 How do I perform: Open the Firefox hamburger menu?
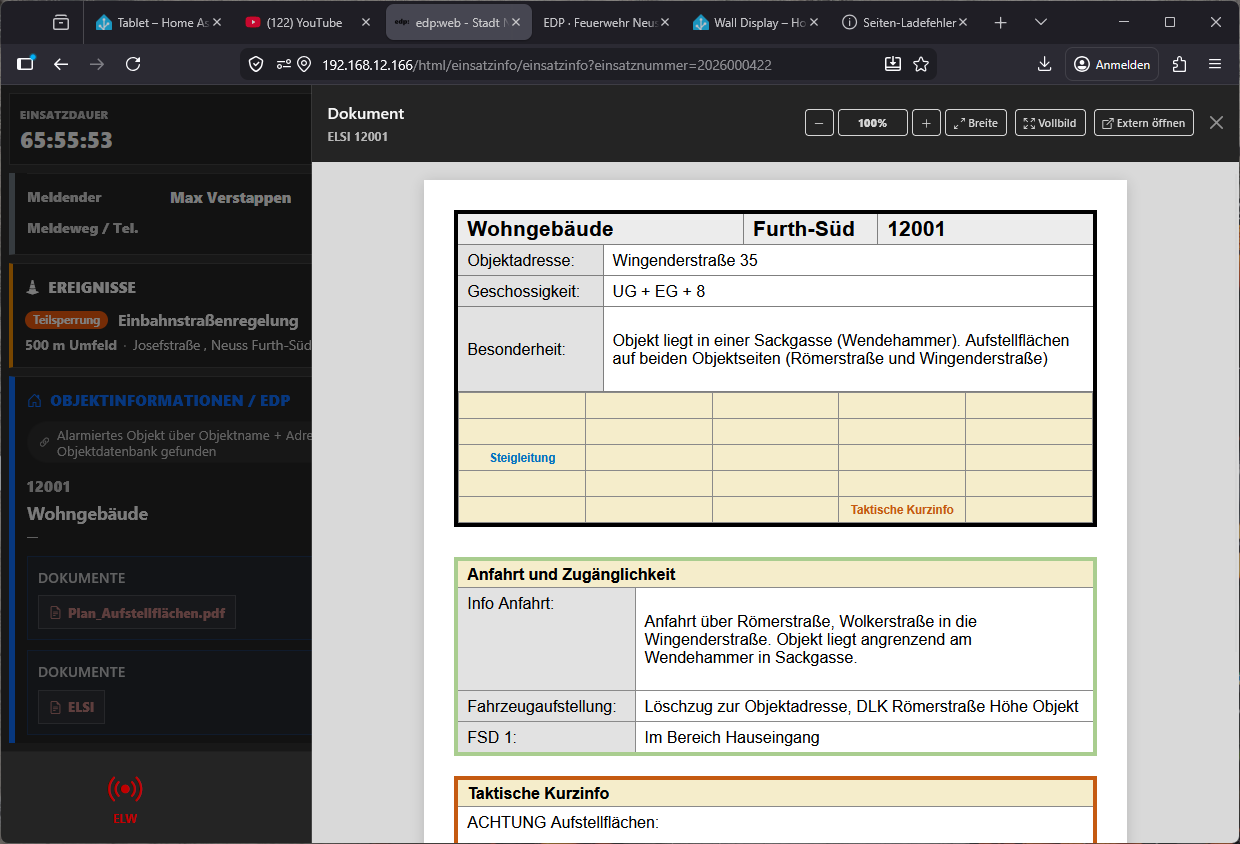point(1215,64)
